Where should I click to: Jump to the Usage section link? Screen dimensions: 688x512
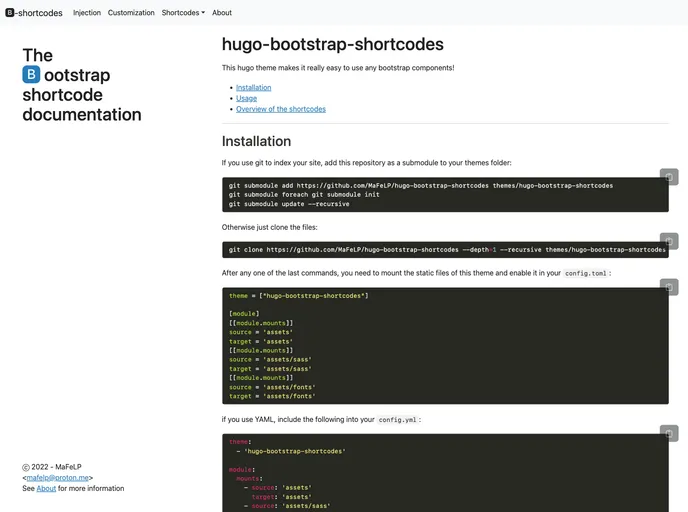(246, 98)
